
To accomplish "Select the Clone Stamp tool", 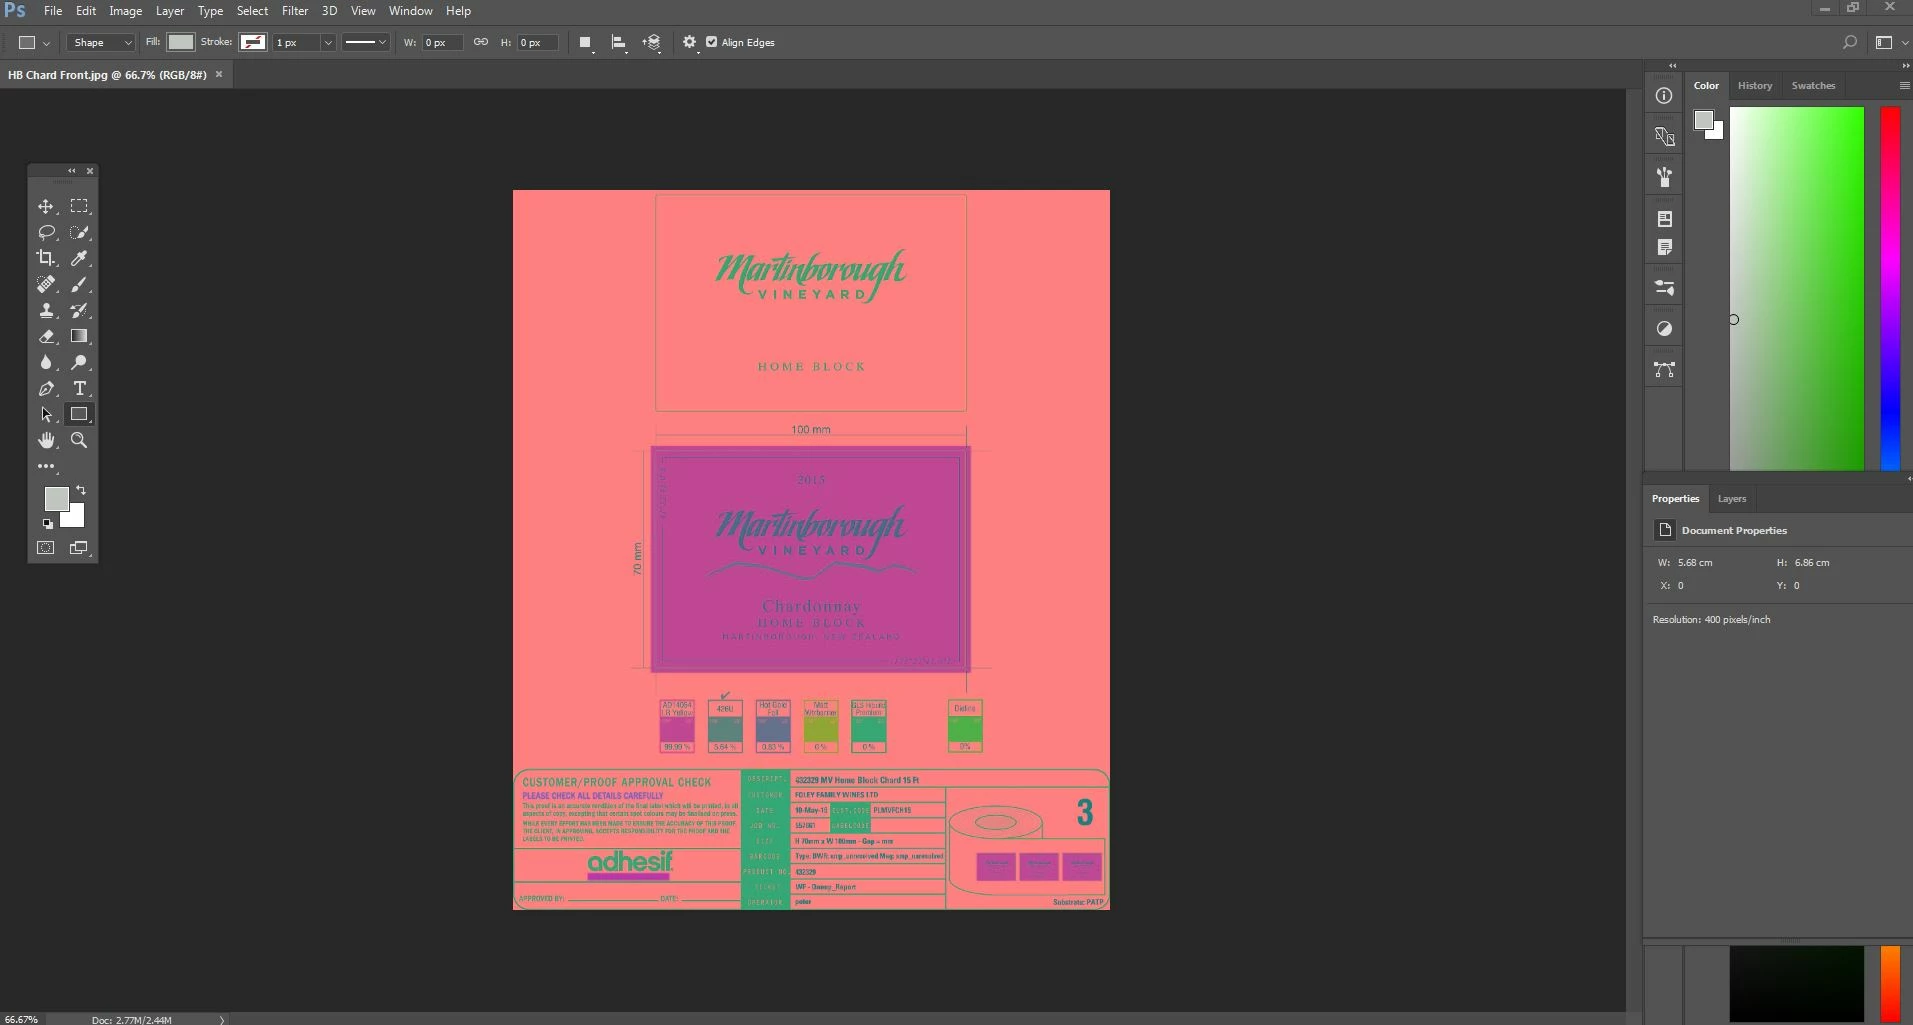I will pyautogui.click(x=46, y=310).
